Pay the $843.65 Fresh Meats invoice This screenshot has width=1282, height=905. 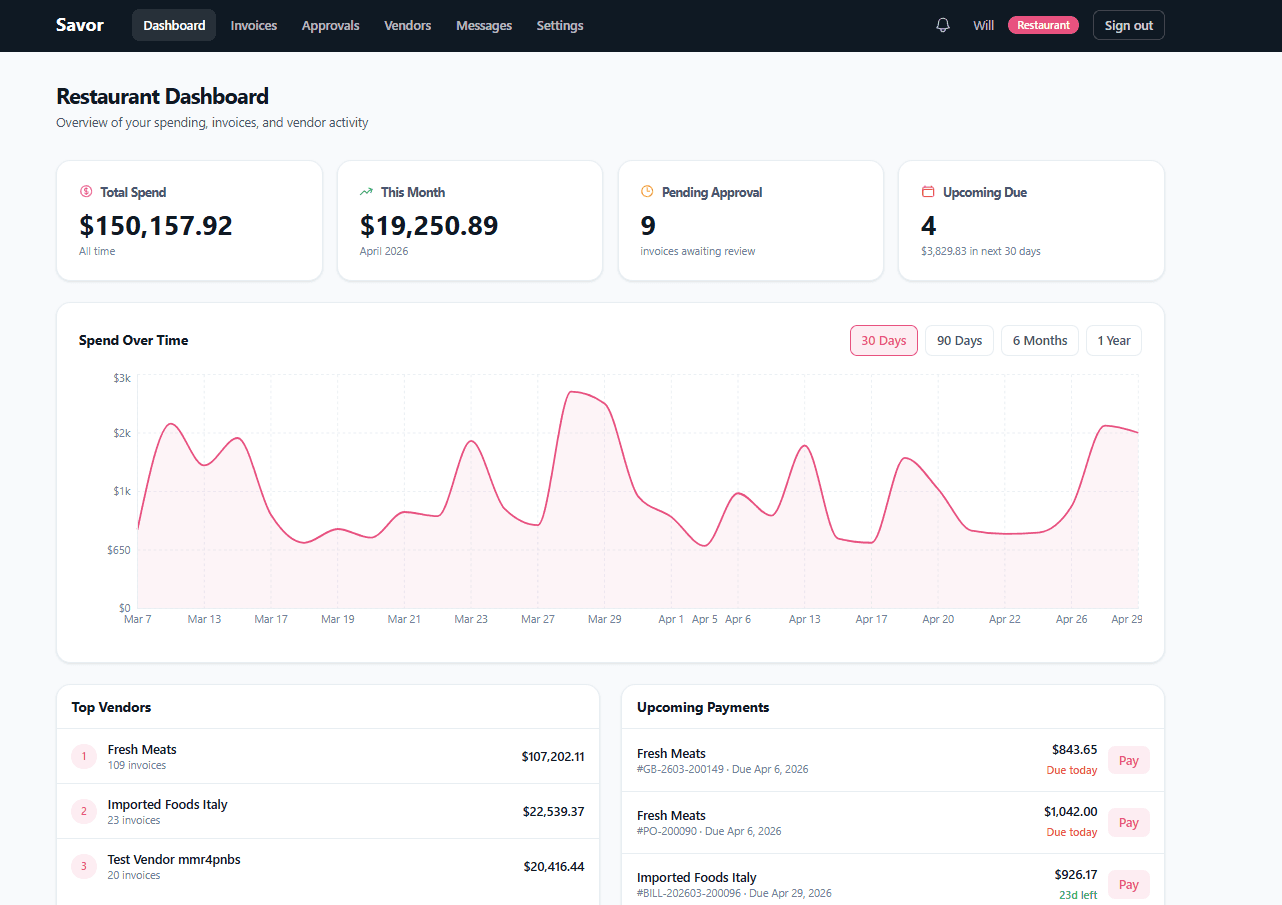(1128, 760)
